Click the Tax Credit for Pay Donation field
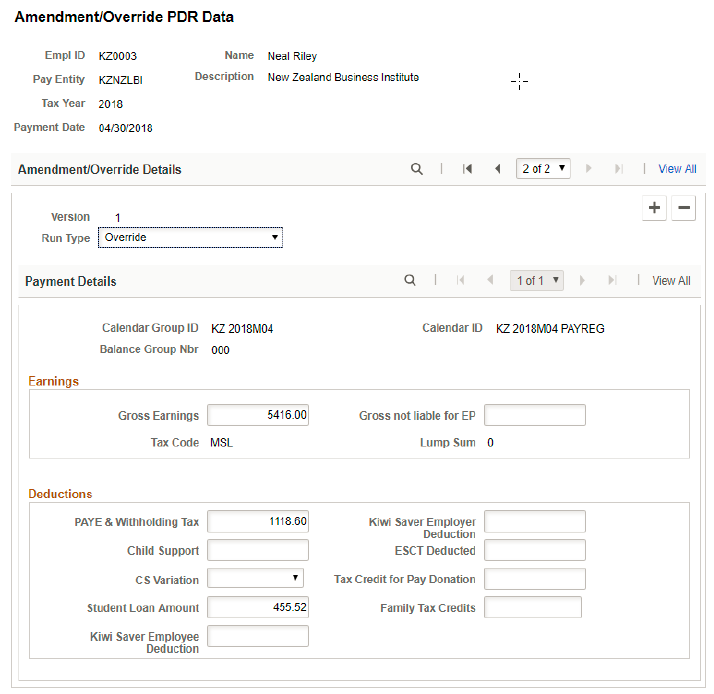 pyautogui.click(x=535, y=579)
